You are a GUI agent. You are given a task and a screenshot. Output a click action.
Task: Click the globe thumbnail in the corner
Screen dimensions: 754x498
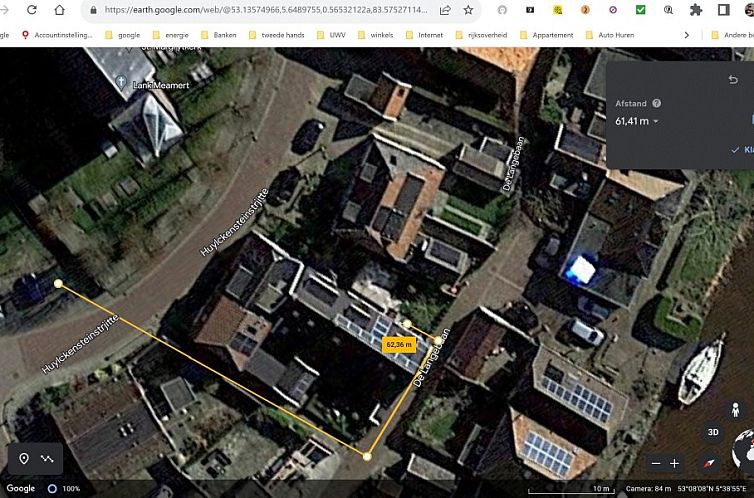743,449
